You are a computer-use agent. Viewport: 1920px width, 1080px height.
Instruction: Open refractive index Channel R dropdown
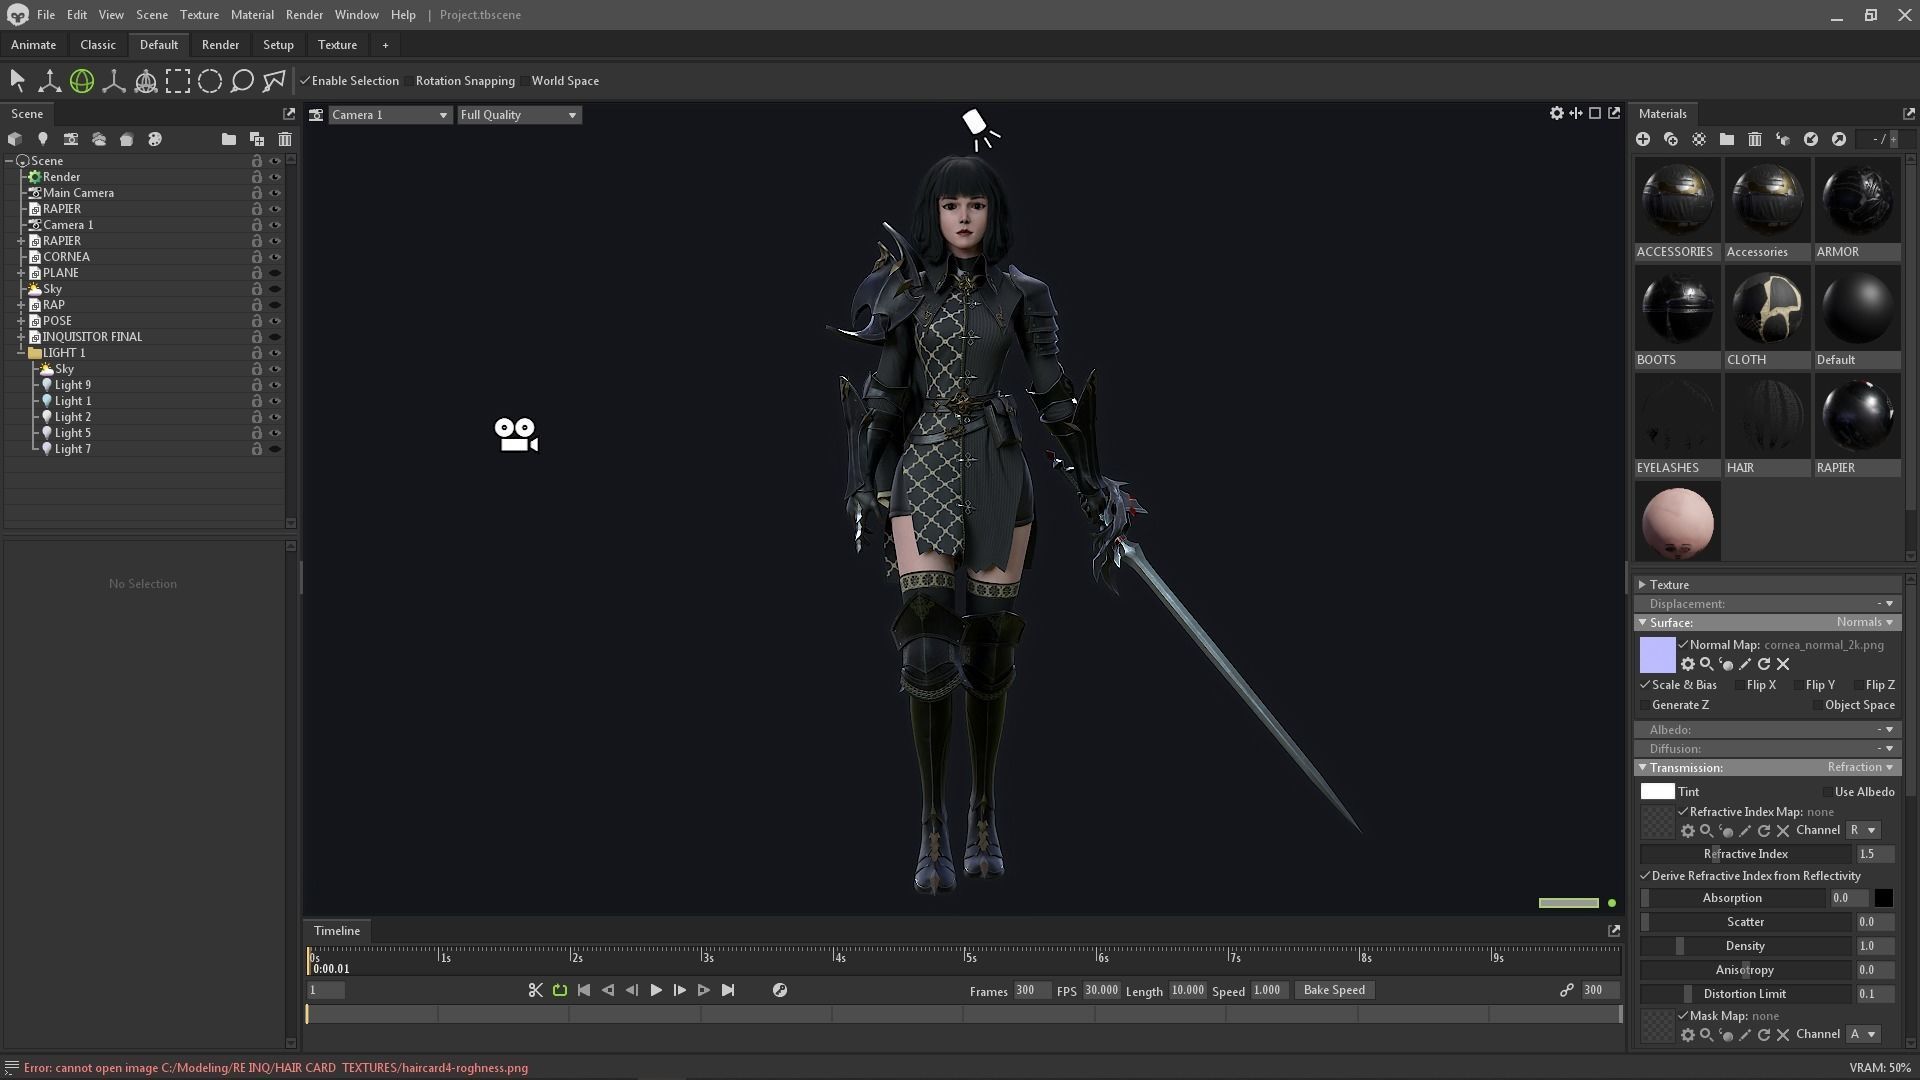[x=1863, y=830]
